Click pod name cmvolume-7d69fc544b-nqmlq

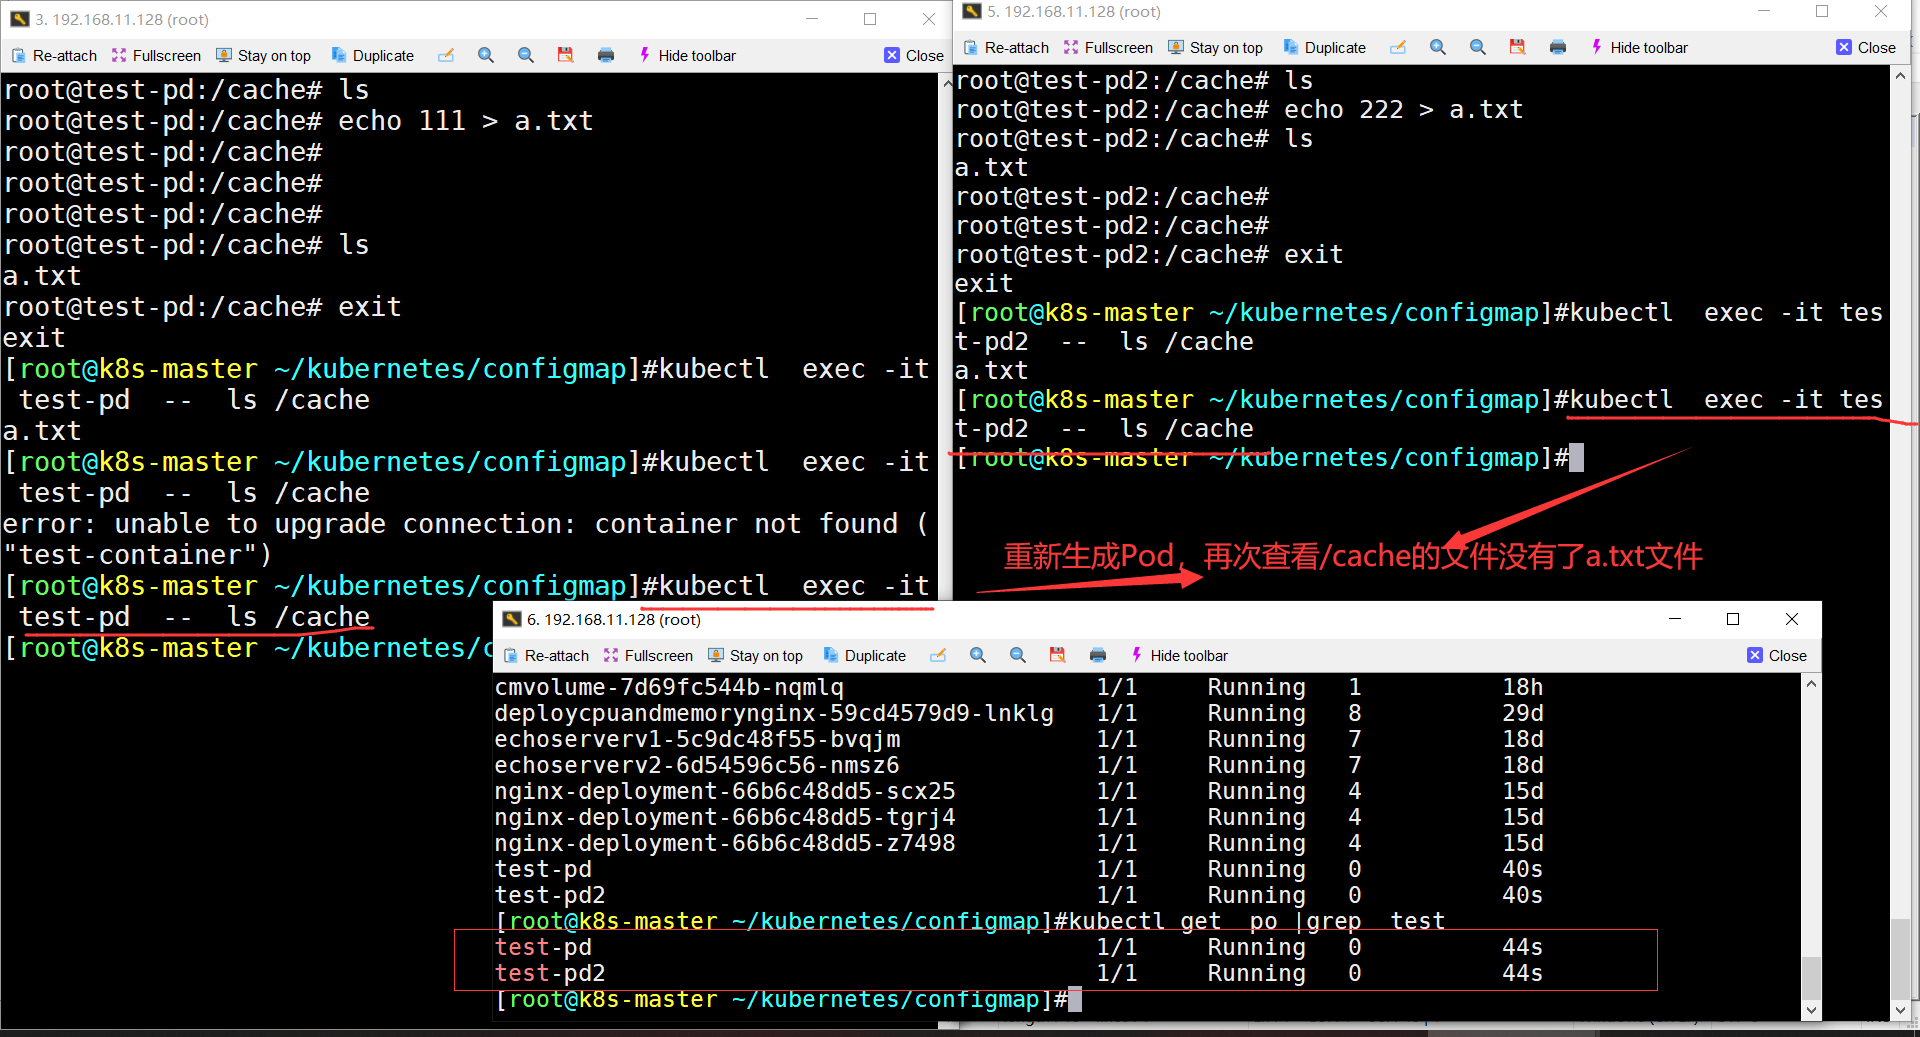point(669,687)
